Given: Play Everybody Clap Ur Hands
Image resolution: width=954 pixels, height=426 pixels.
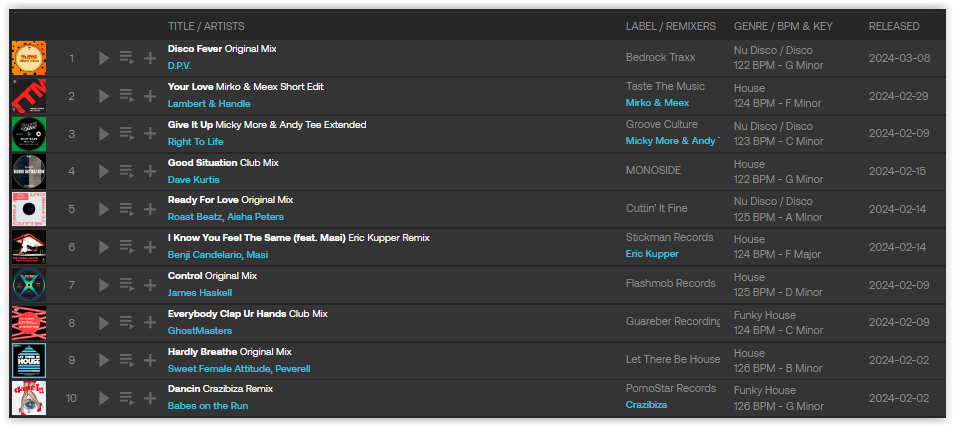Looking at the screenshot, I should [x=104, y=322].
